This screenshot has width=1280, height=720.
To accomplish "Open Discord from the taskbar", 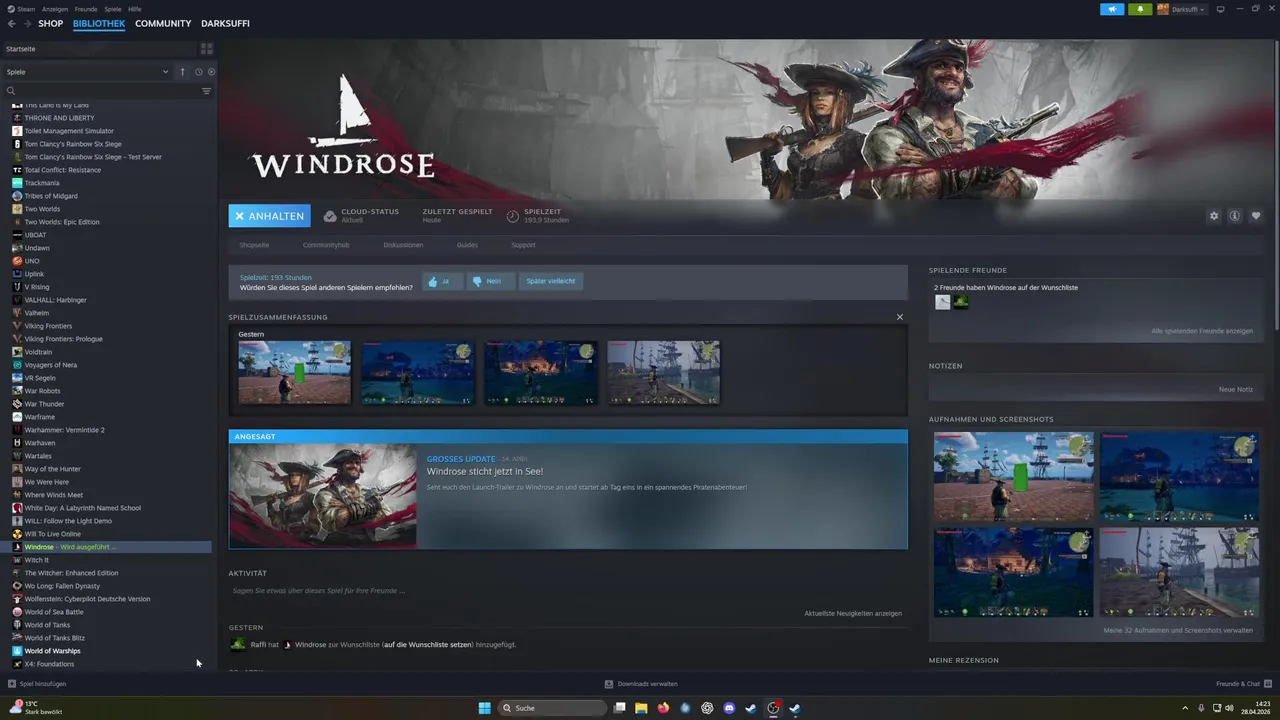I will point(729,708).
